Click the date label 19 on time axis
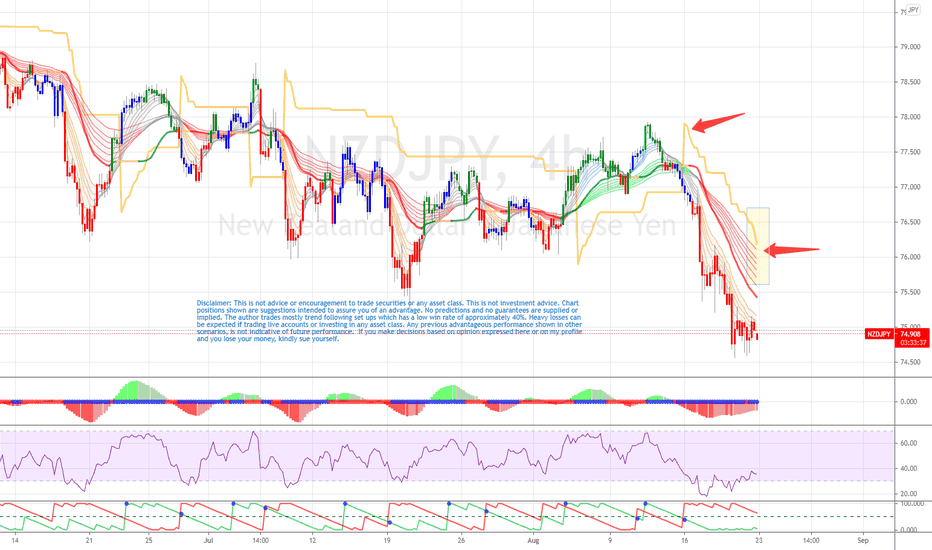Image resolution: width=932 pixels, height=550 pixels. pos(387,540)
